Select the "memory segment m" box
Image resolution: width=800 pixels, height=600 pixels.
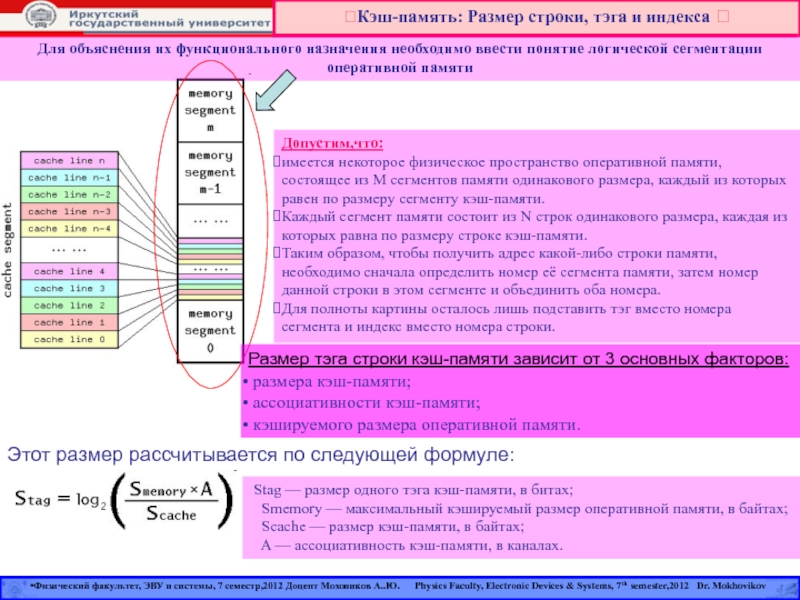(210, 111)
